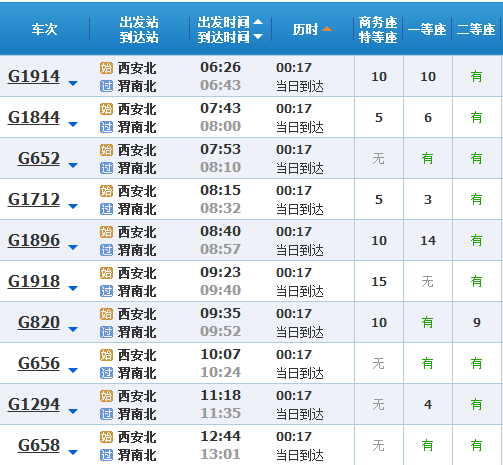Expand stop list arrow for G656
Viewport: 503px width, 465px height.
coord(73,370)
